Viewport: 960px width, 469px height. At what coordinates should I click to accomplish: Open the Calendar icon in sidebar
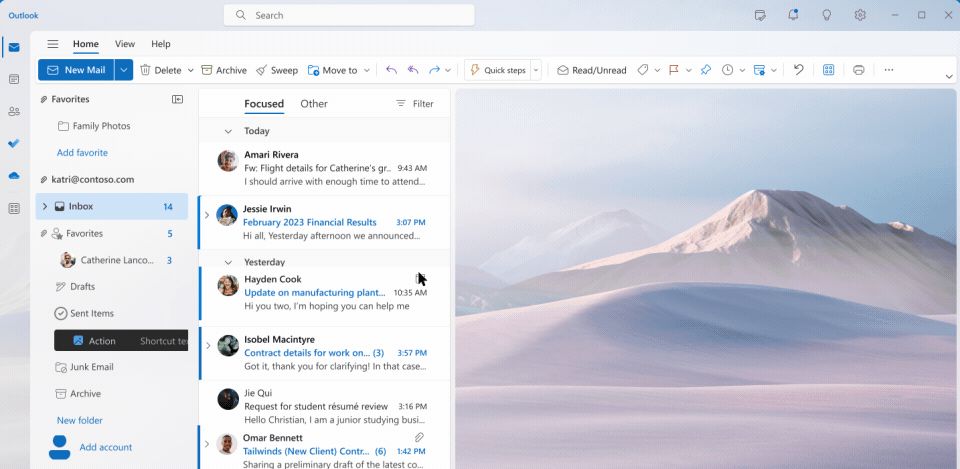13,80
